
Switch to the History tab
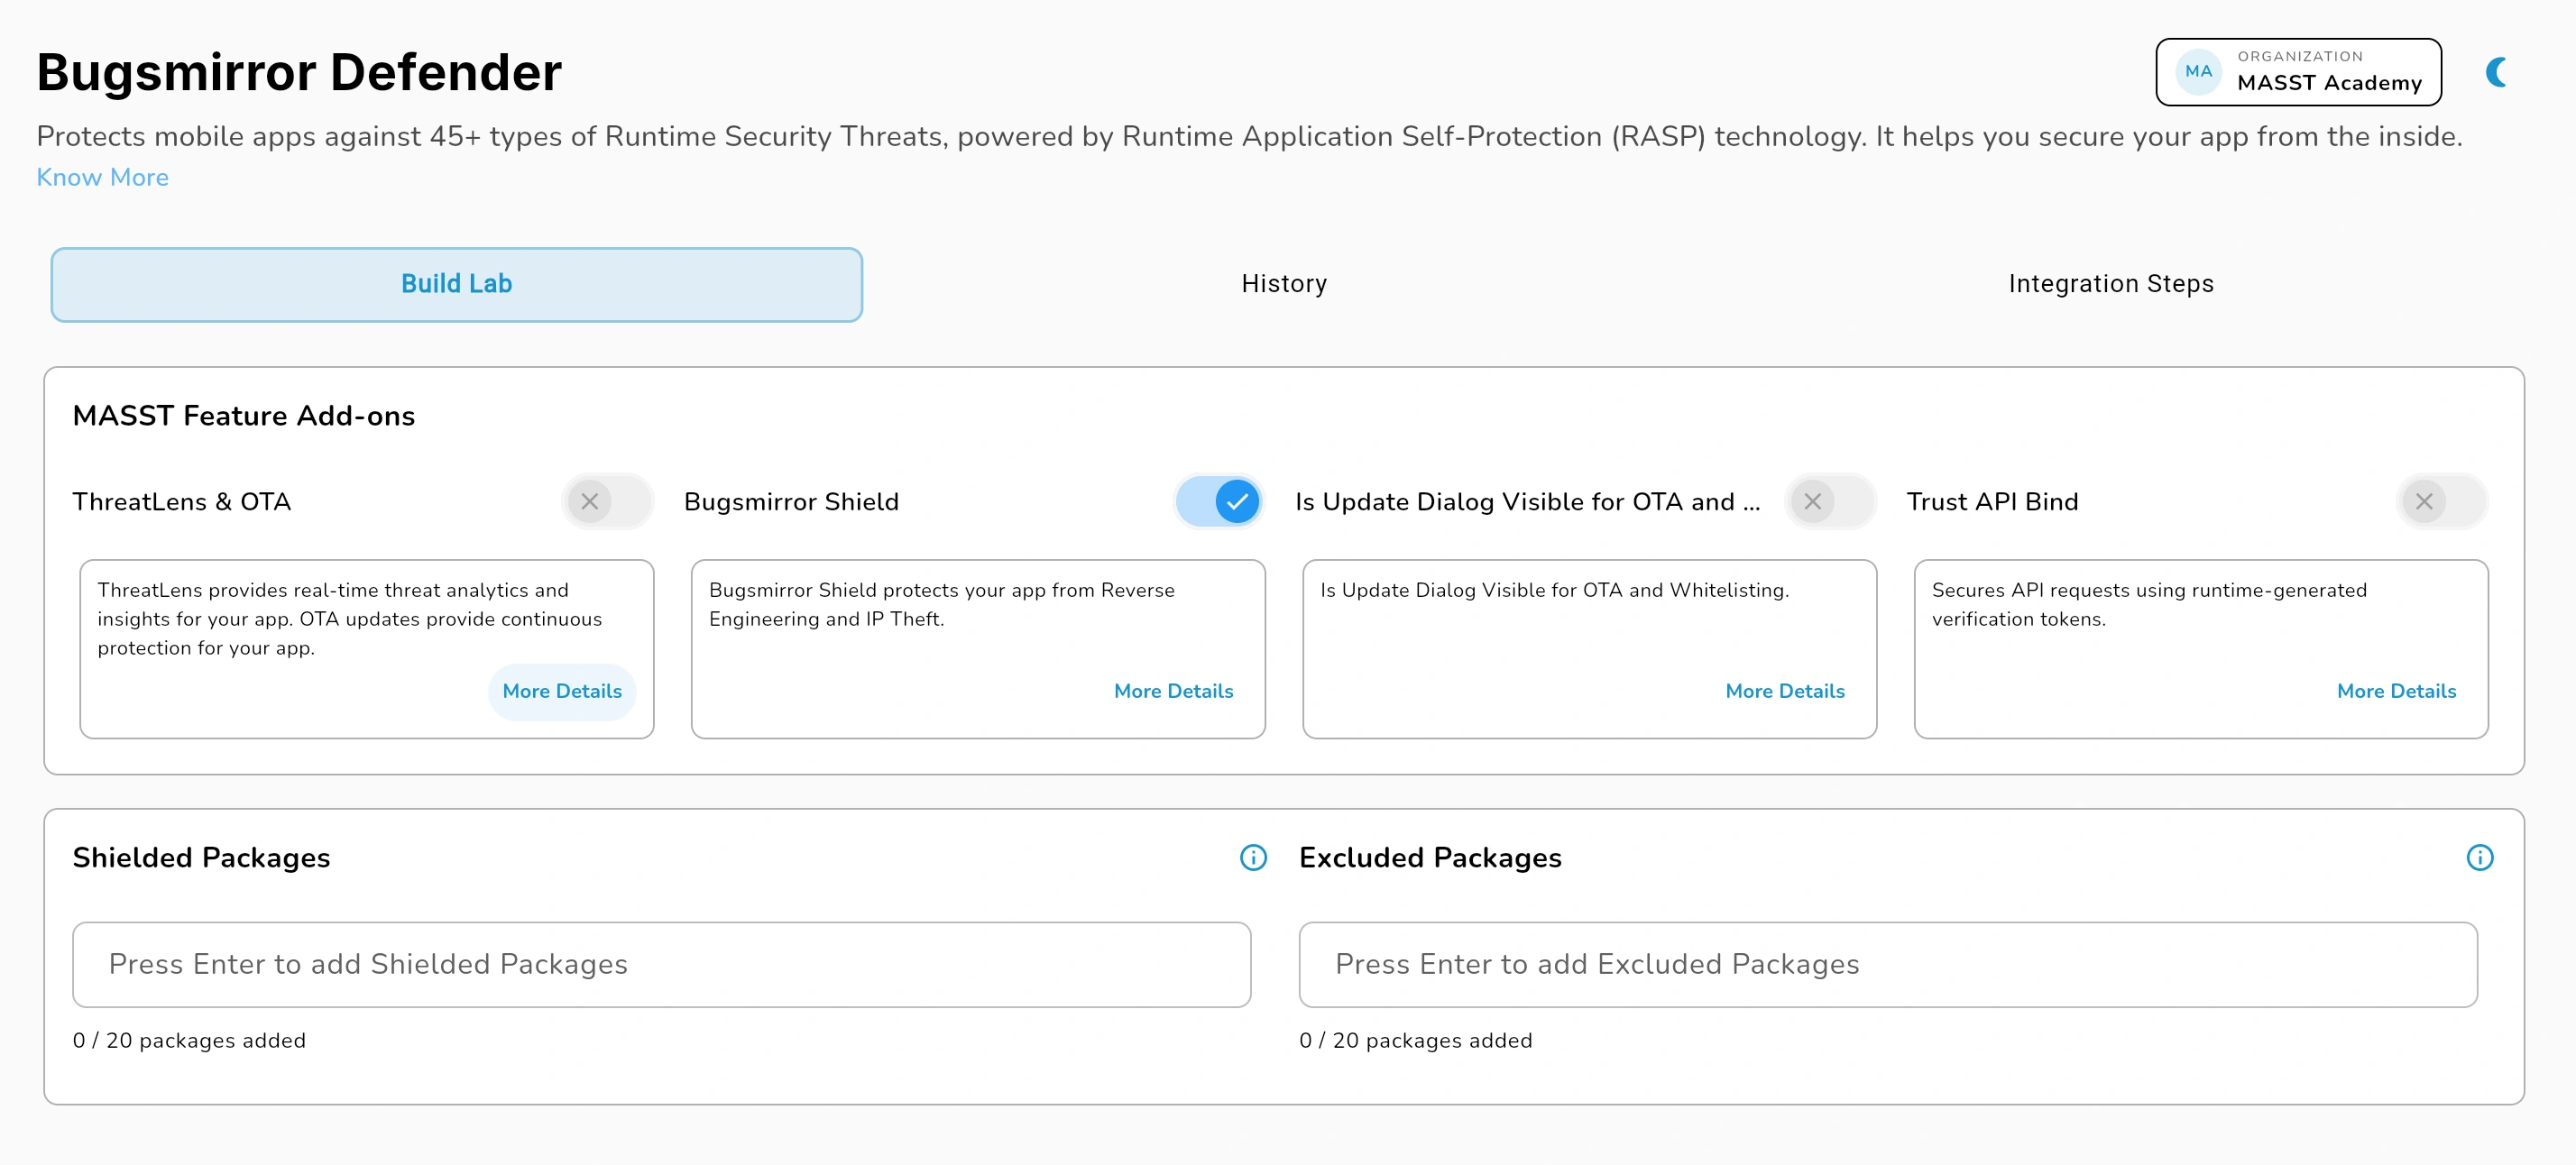coord(1284,284)
